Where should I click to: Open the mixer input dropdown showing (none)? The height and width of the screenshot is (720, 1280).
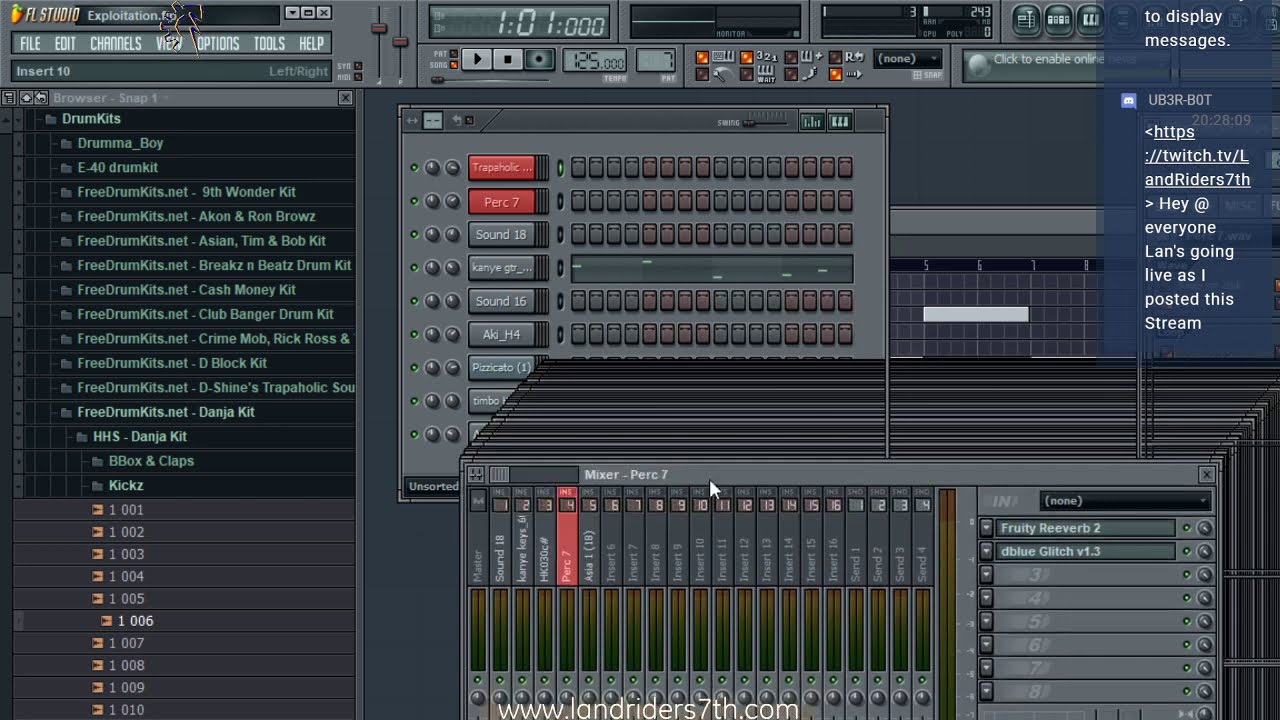pyautogui.click(x=1125, y=501)
